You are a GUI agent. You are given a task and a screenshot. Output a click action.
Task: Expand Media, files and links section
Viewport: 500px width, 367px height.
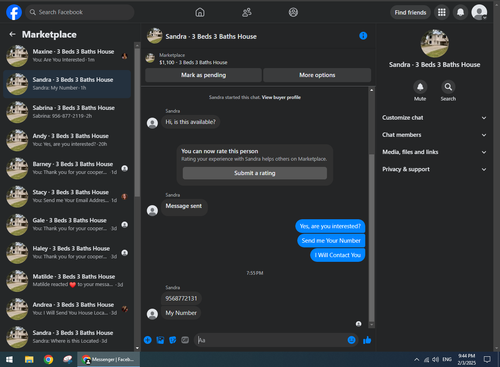(x=434, y=152)
